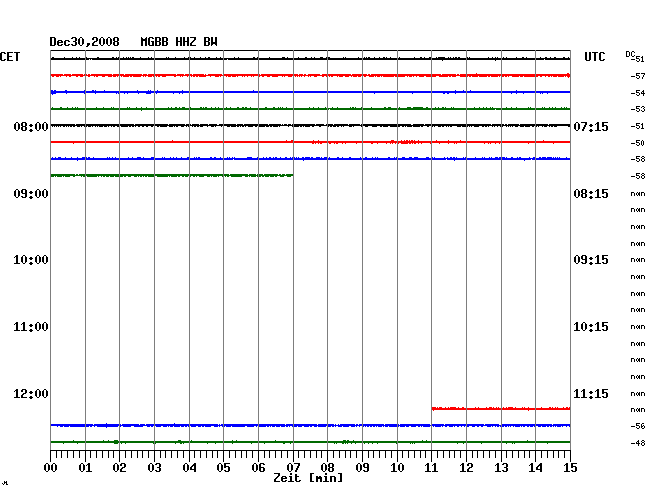Select the DC value -53
This screenshot has width=650, height=494.
tap(638, 109)
